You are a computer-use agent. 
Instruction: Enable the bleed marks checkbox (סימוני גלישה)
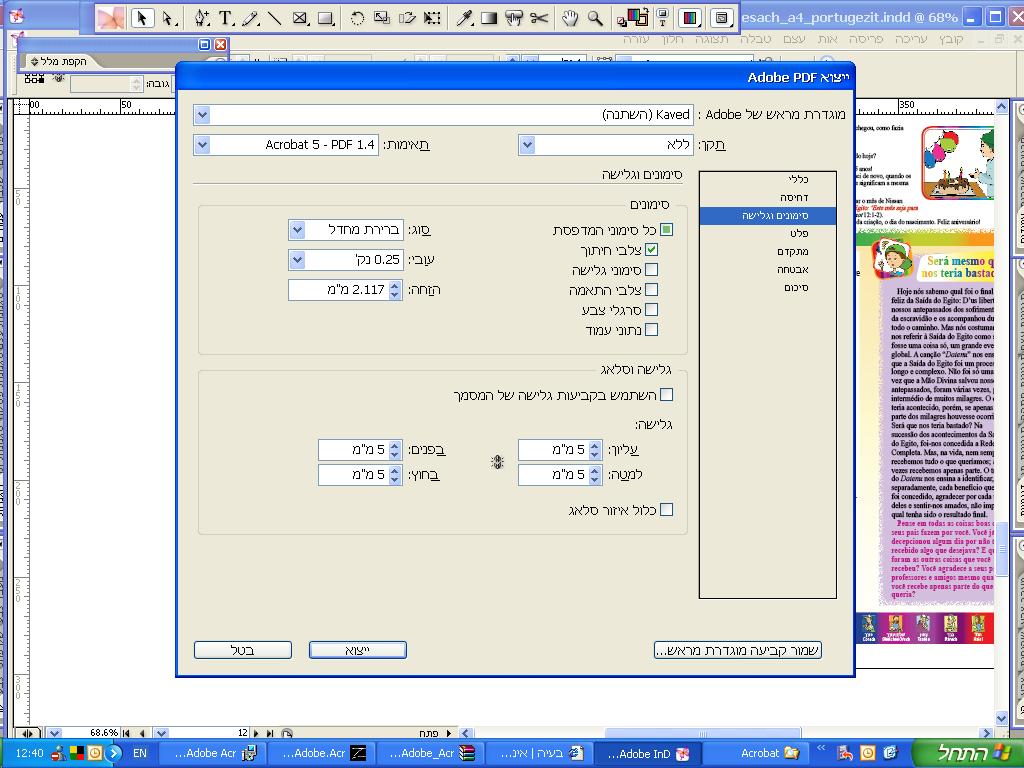pyautogui.click(x=652, y=270)
